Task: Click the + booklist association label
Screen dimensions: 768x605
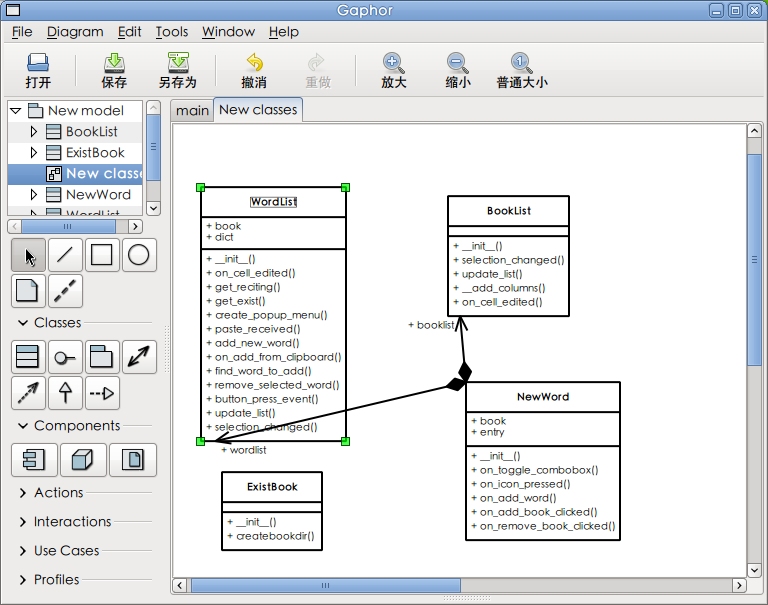Action: [x=431, y=325]
